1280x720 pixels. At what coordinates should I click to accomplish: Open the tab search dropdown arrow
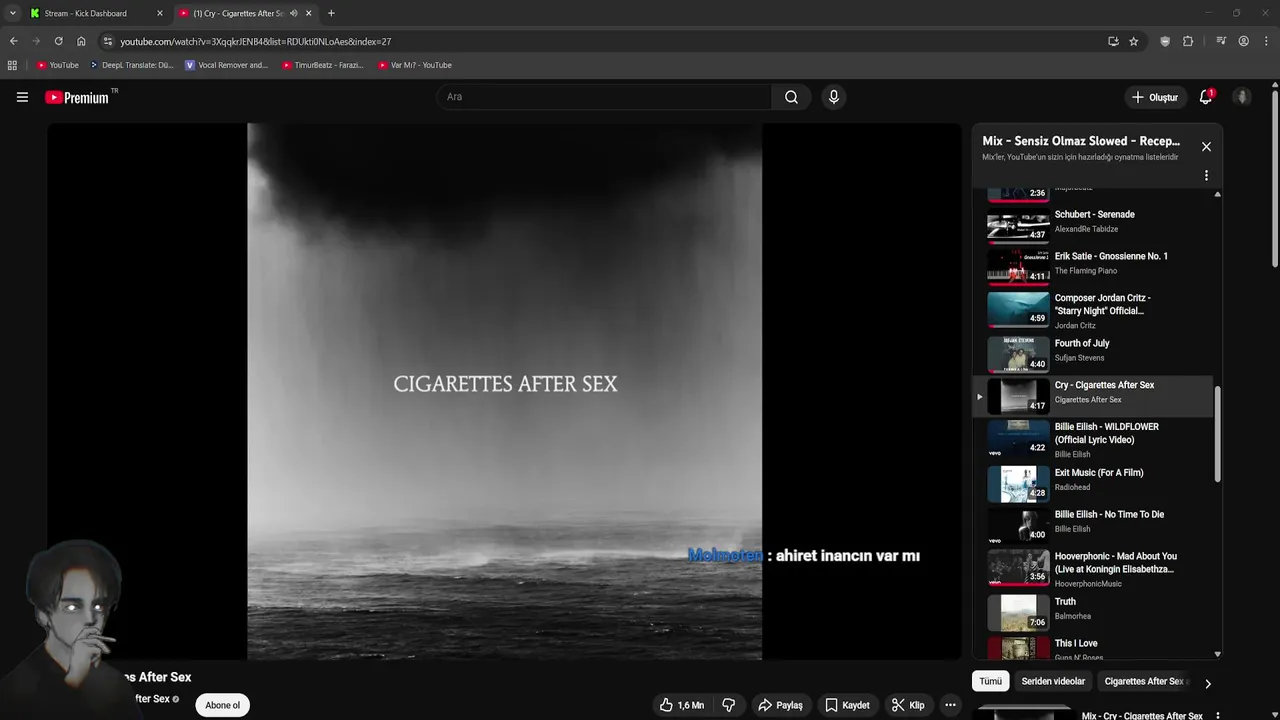pyautogui.click(x=12, y=13)
